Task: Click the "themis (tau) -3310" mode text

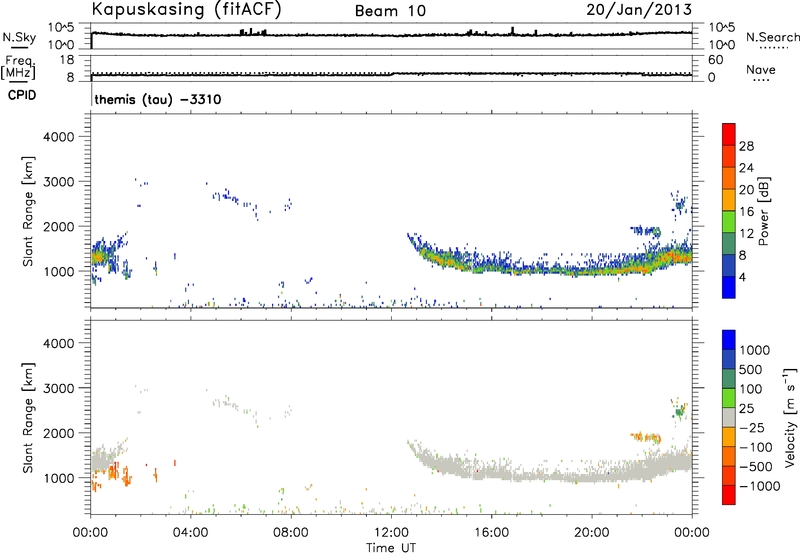Action: point(158,99)
